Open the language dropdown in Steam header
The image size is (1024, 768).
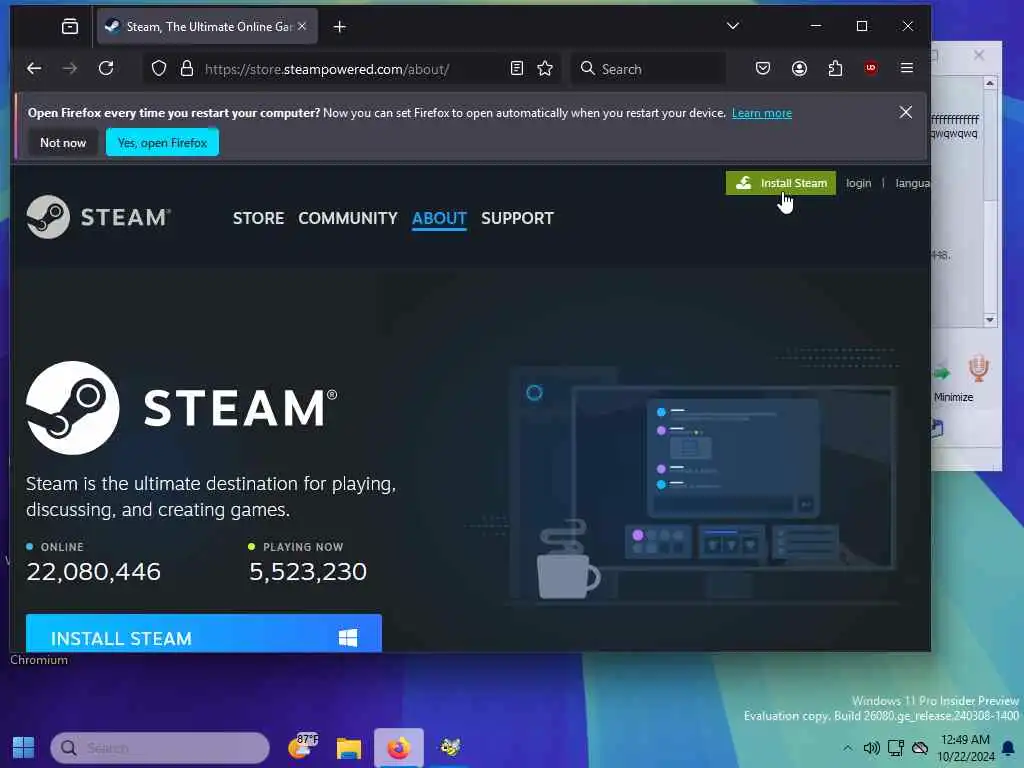(x=912, y=184)
